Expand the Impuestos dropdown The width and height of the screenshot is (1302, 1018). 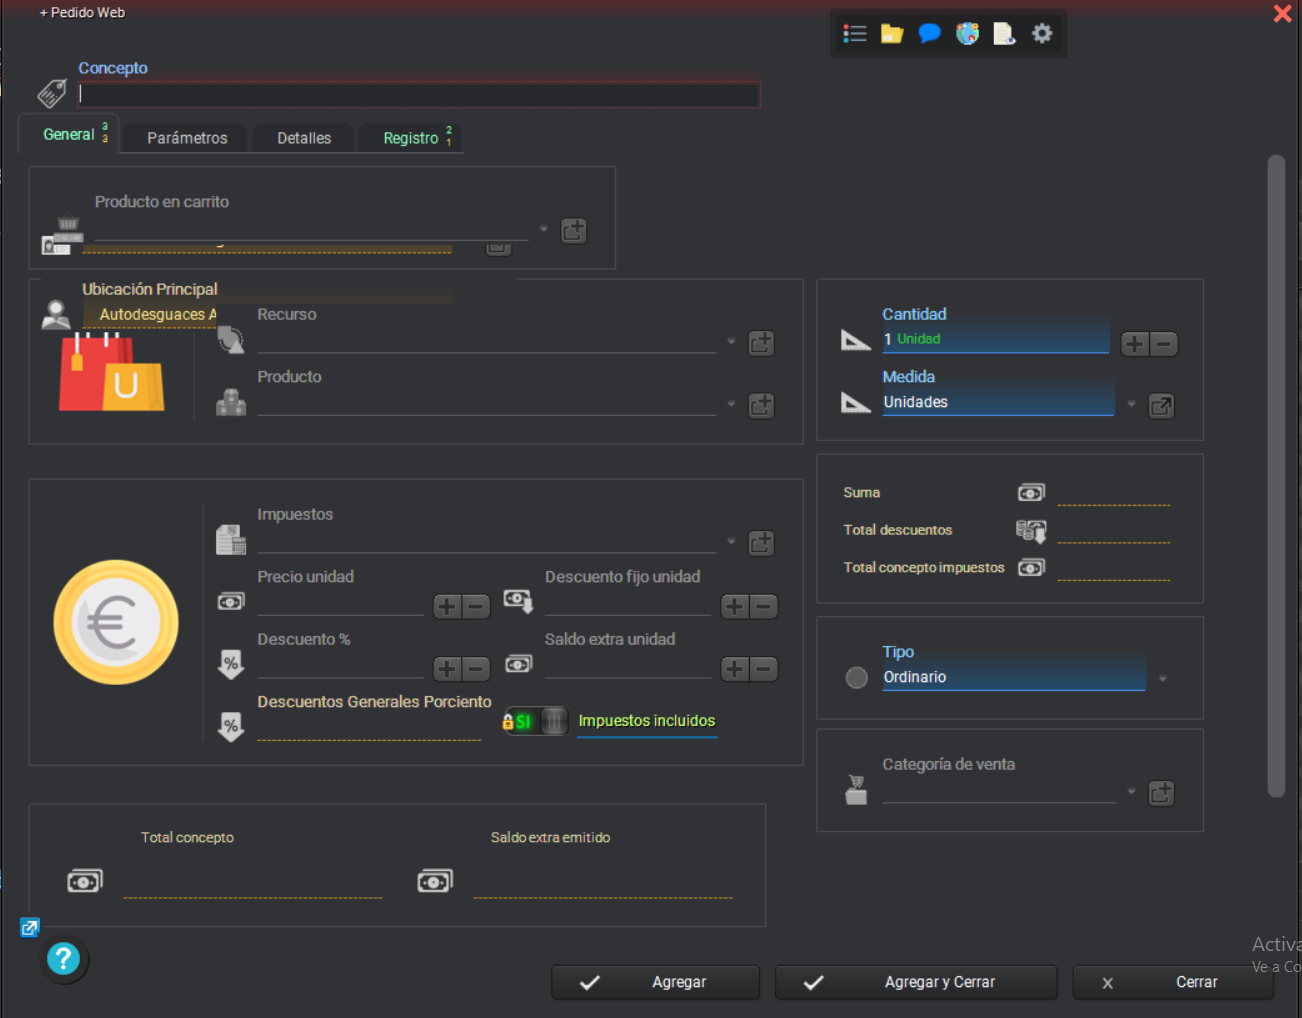[x=731, y=542]
